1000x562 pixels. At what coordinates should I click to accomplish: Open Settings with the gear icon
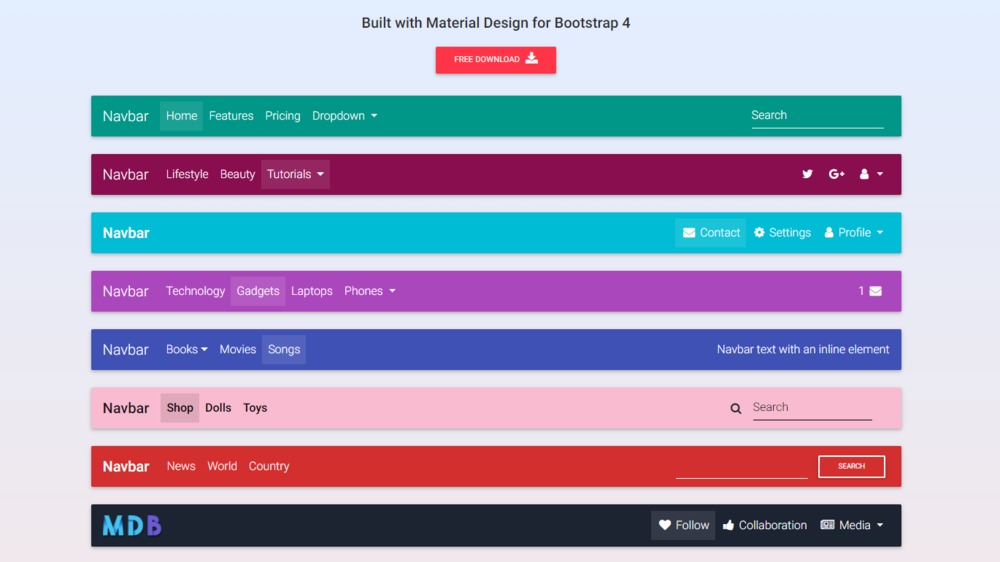(x=782, y=233)
